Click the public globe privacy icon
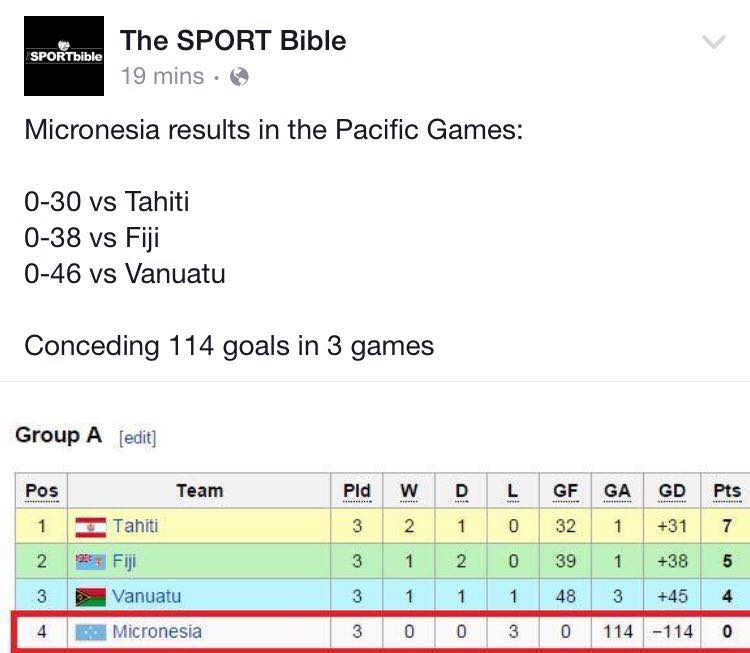The height and width of the screenshot is (653, 750). [239, 77]
